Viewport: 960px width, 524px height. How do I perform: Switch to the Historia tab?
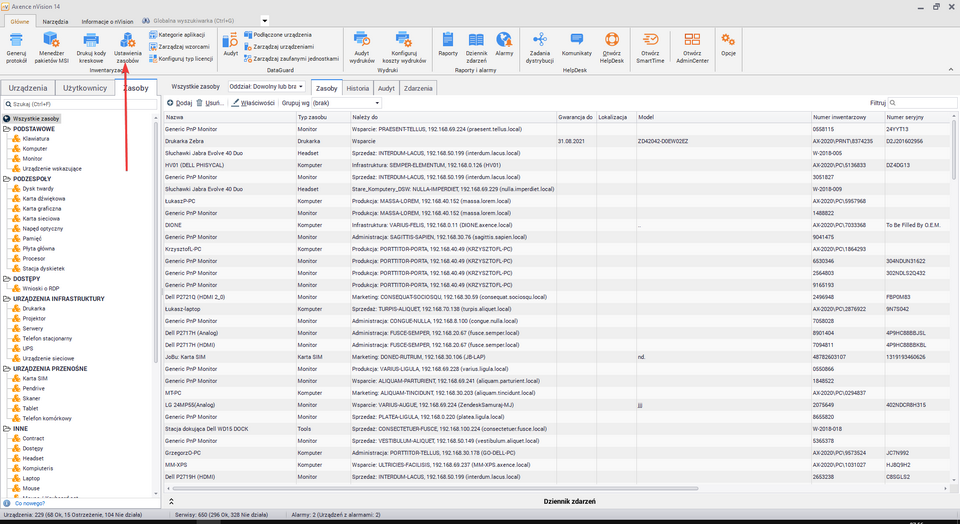(x=357, y=88)
